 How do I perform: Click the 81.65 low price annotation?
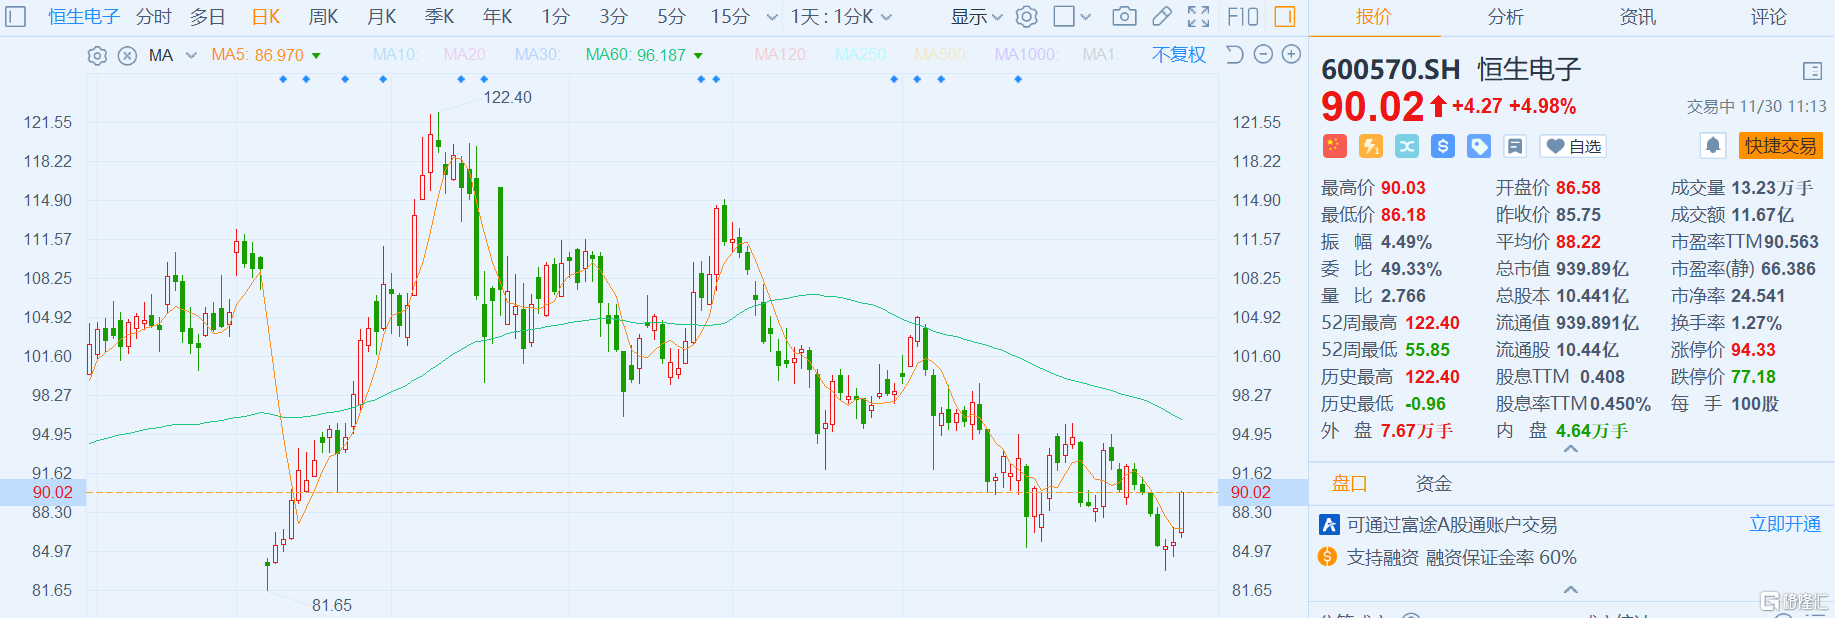point(332,605)
